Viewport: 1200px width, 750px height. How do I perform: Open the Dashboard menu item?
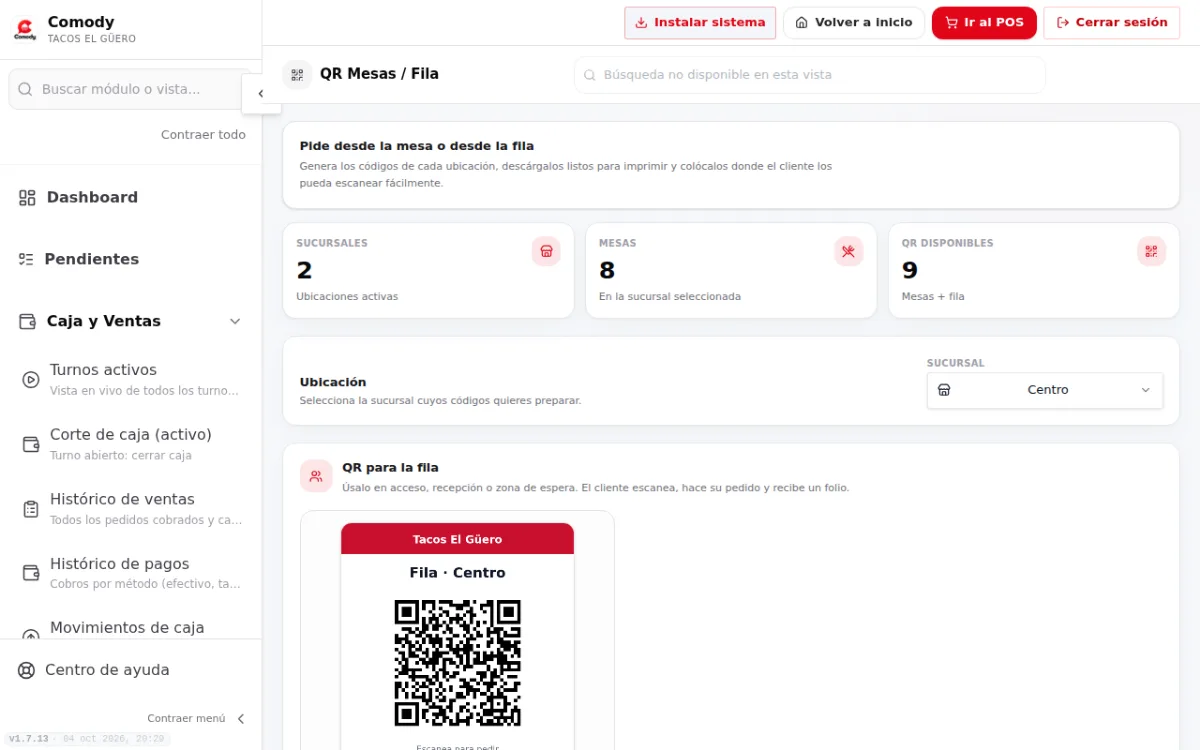click(x=131, y=198)
